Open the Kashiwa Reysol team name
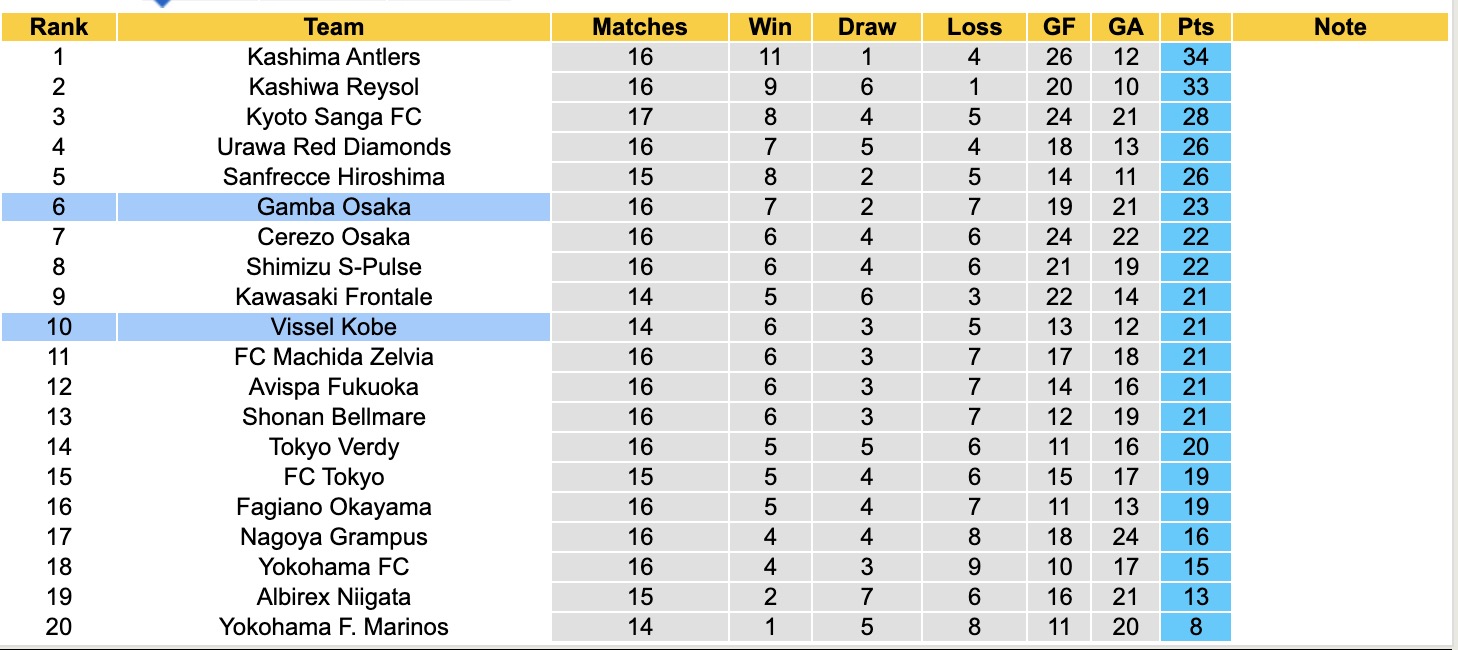The height and width of the screenshot is (650, 1458). coord(334,87)
